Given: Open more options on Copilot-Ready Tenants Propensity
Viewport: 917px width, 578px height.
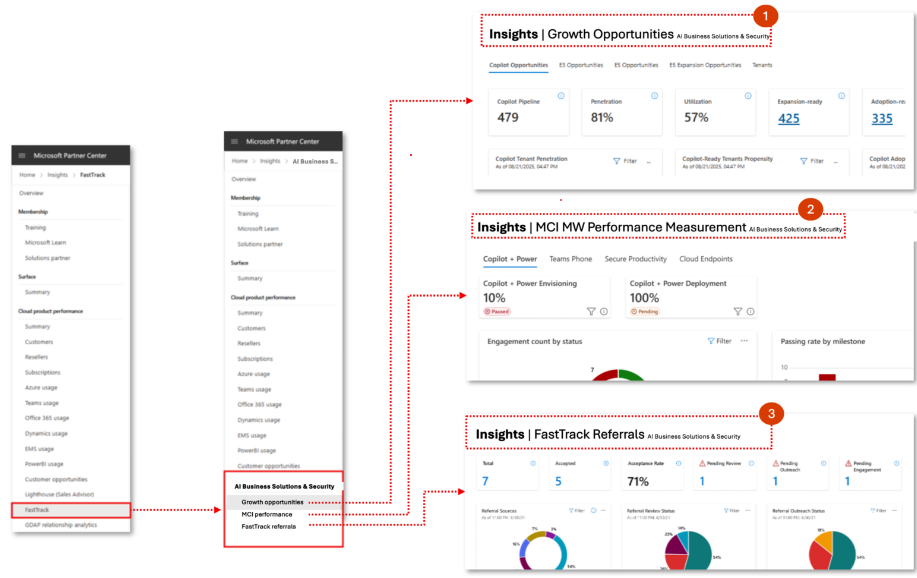Looking at the screenshot, I should [x=835, y=161].
